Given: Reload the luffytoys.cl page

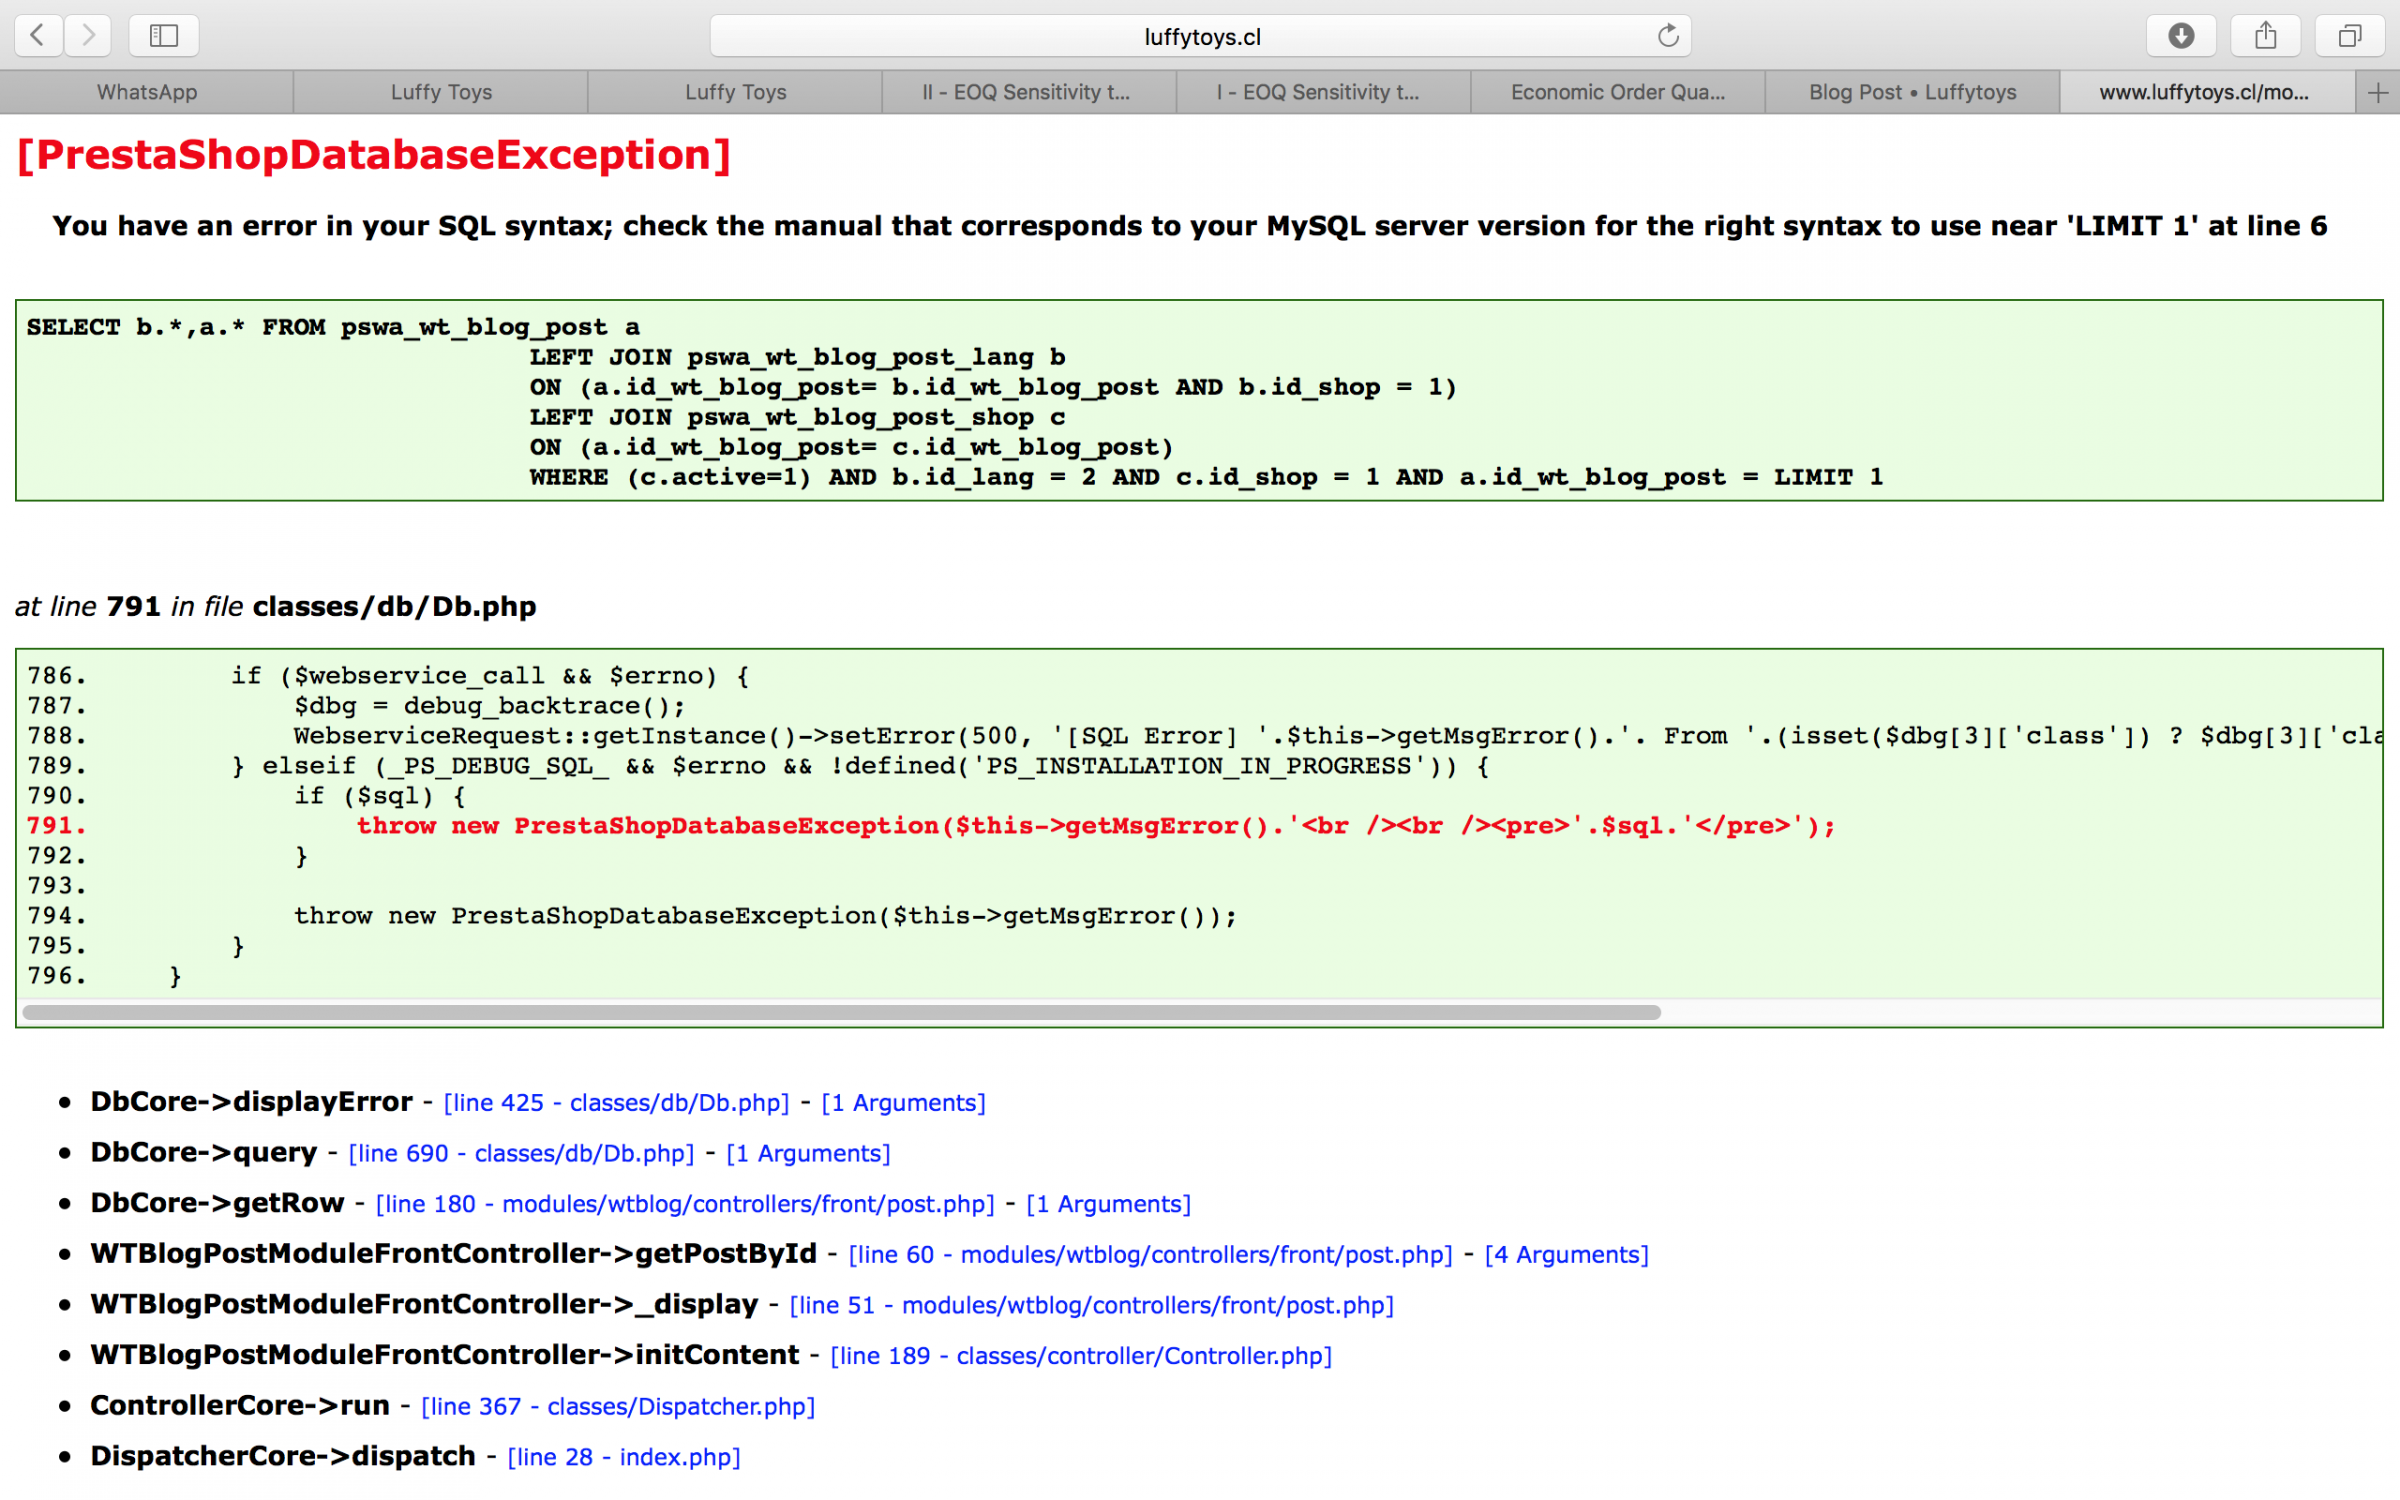Looking at the screenshot, I should [x=1667, y=36].
